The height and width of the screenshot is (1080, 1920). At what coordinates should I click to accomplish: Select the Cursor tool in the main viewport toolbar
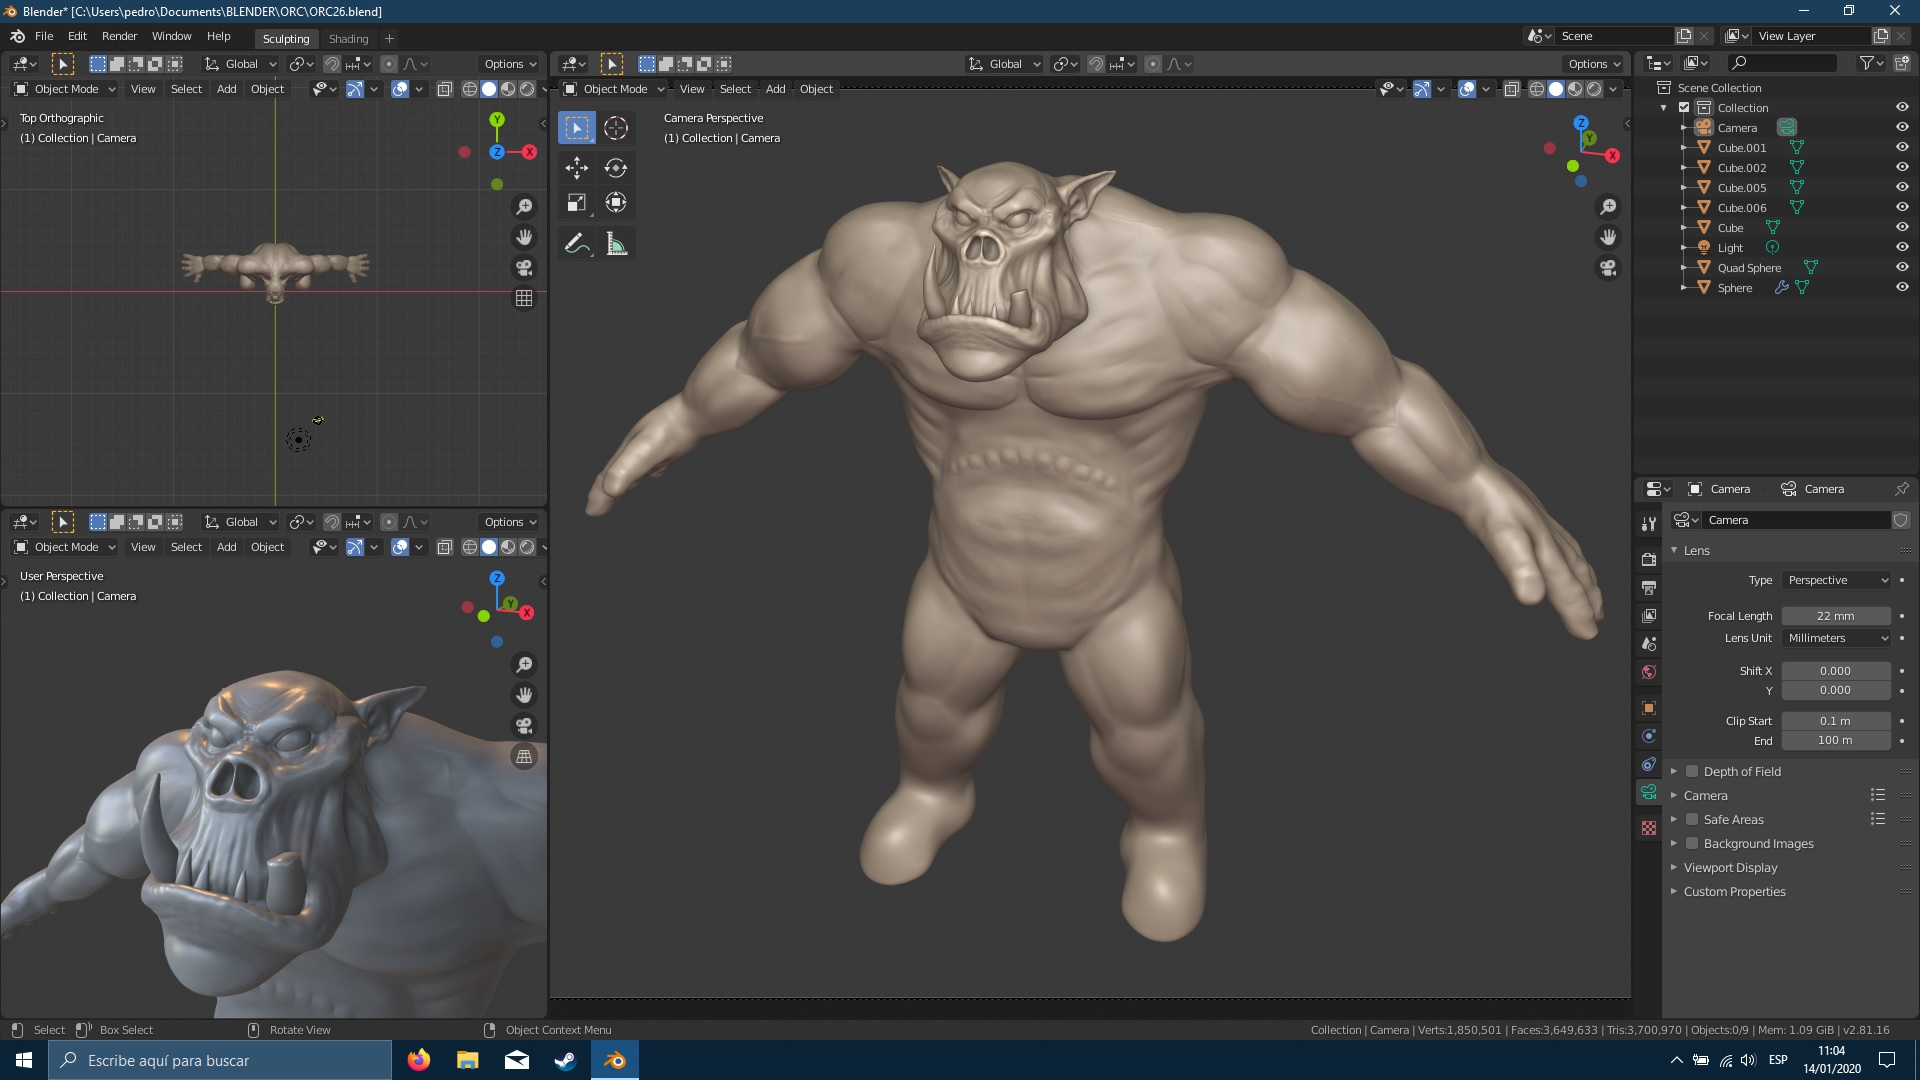pos(616,128)
